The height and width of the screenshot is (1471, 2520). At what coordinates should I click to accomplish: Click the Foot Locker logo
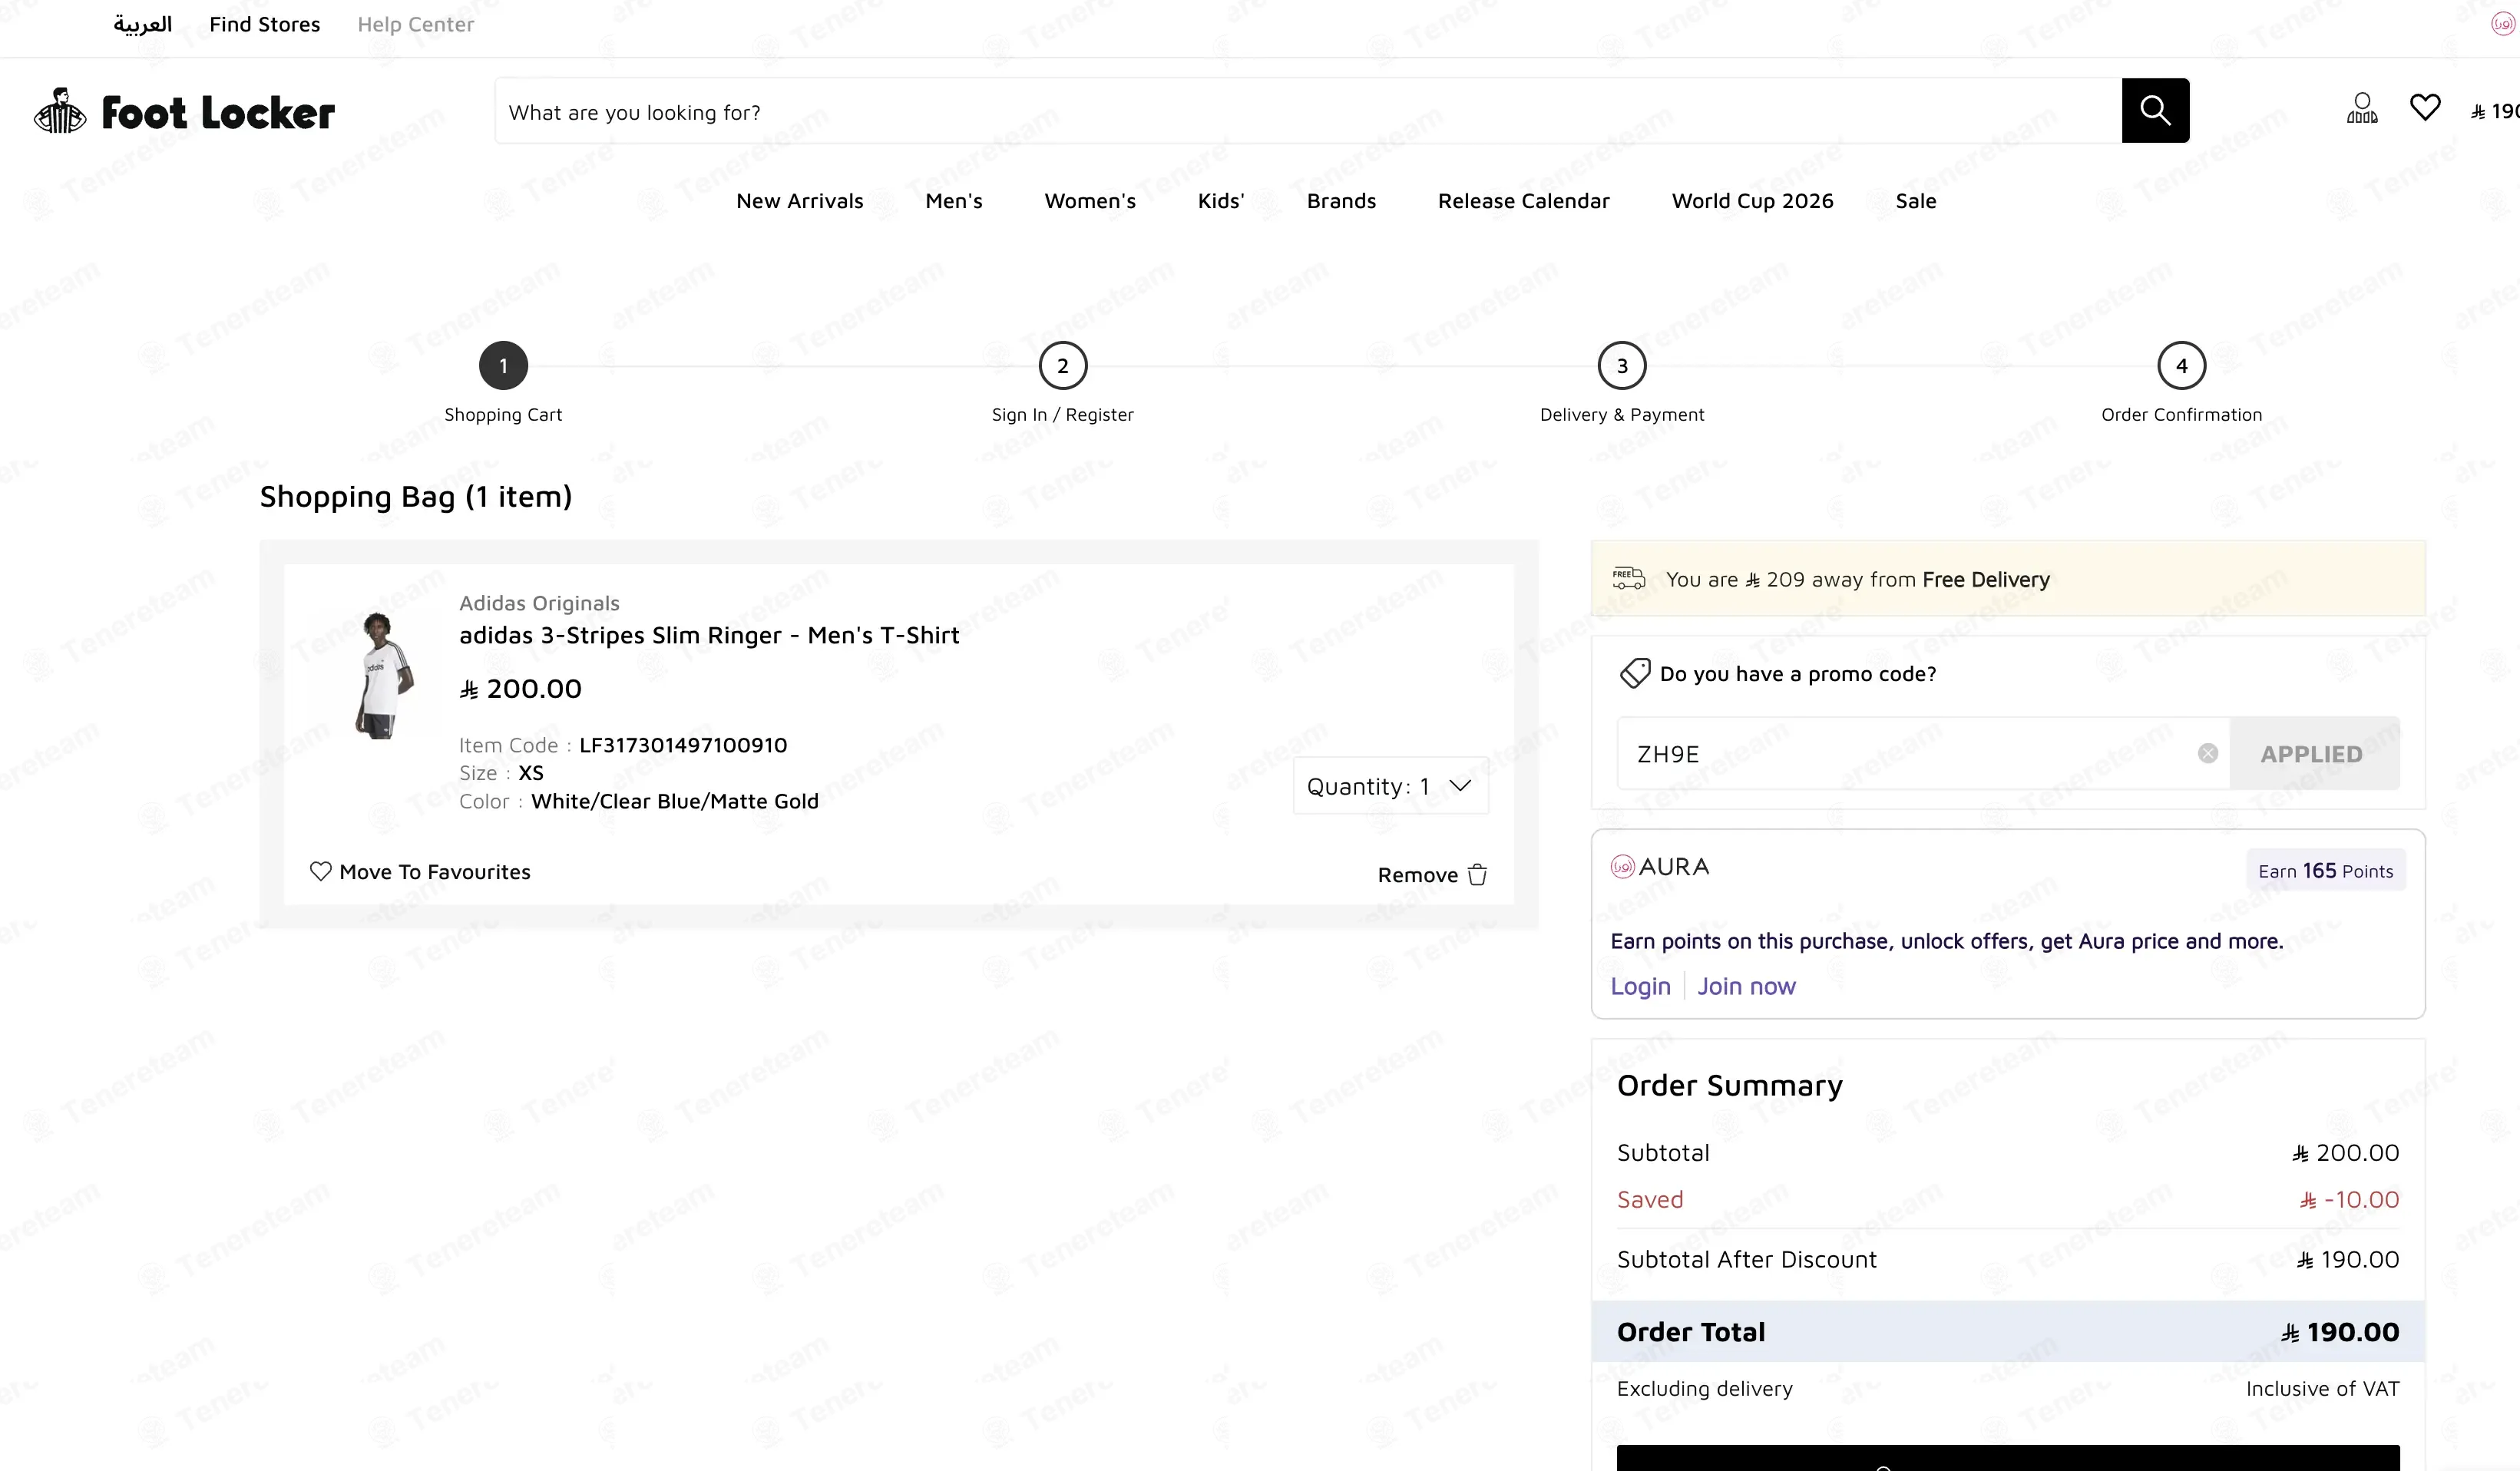pyautogui.click(x=184, y=111)
